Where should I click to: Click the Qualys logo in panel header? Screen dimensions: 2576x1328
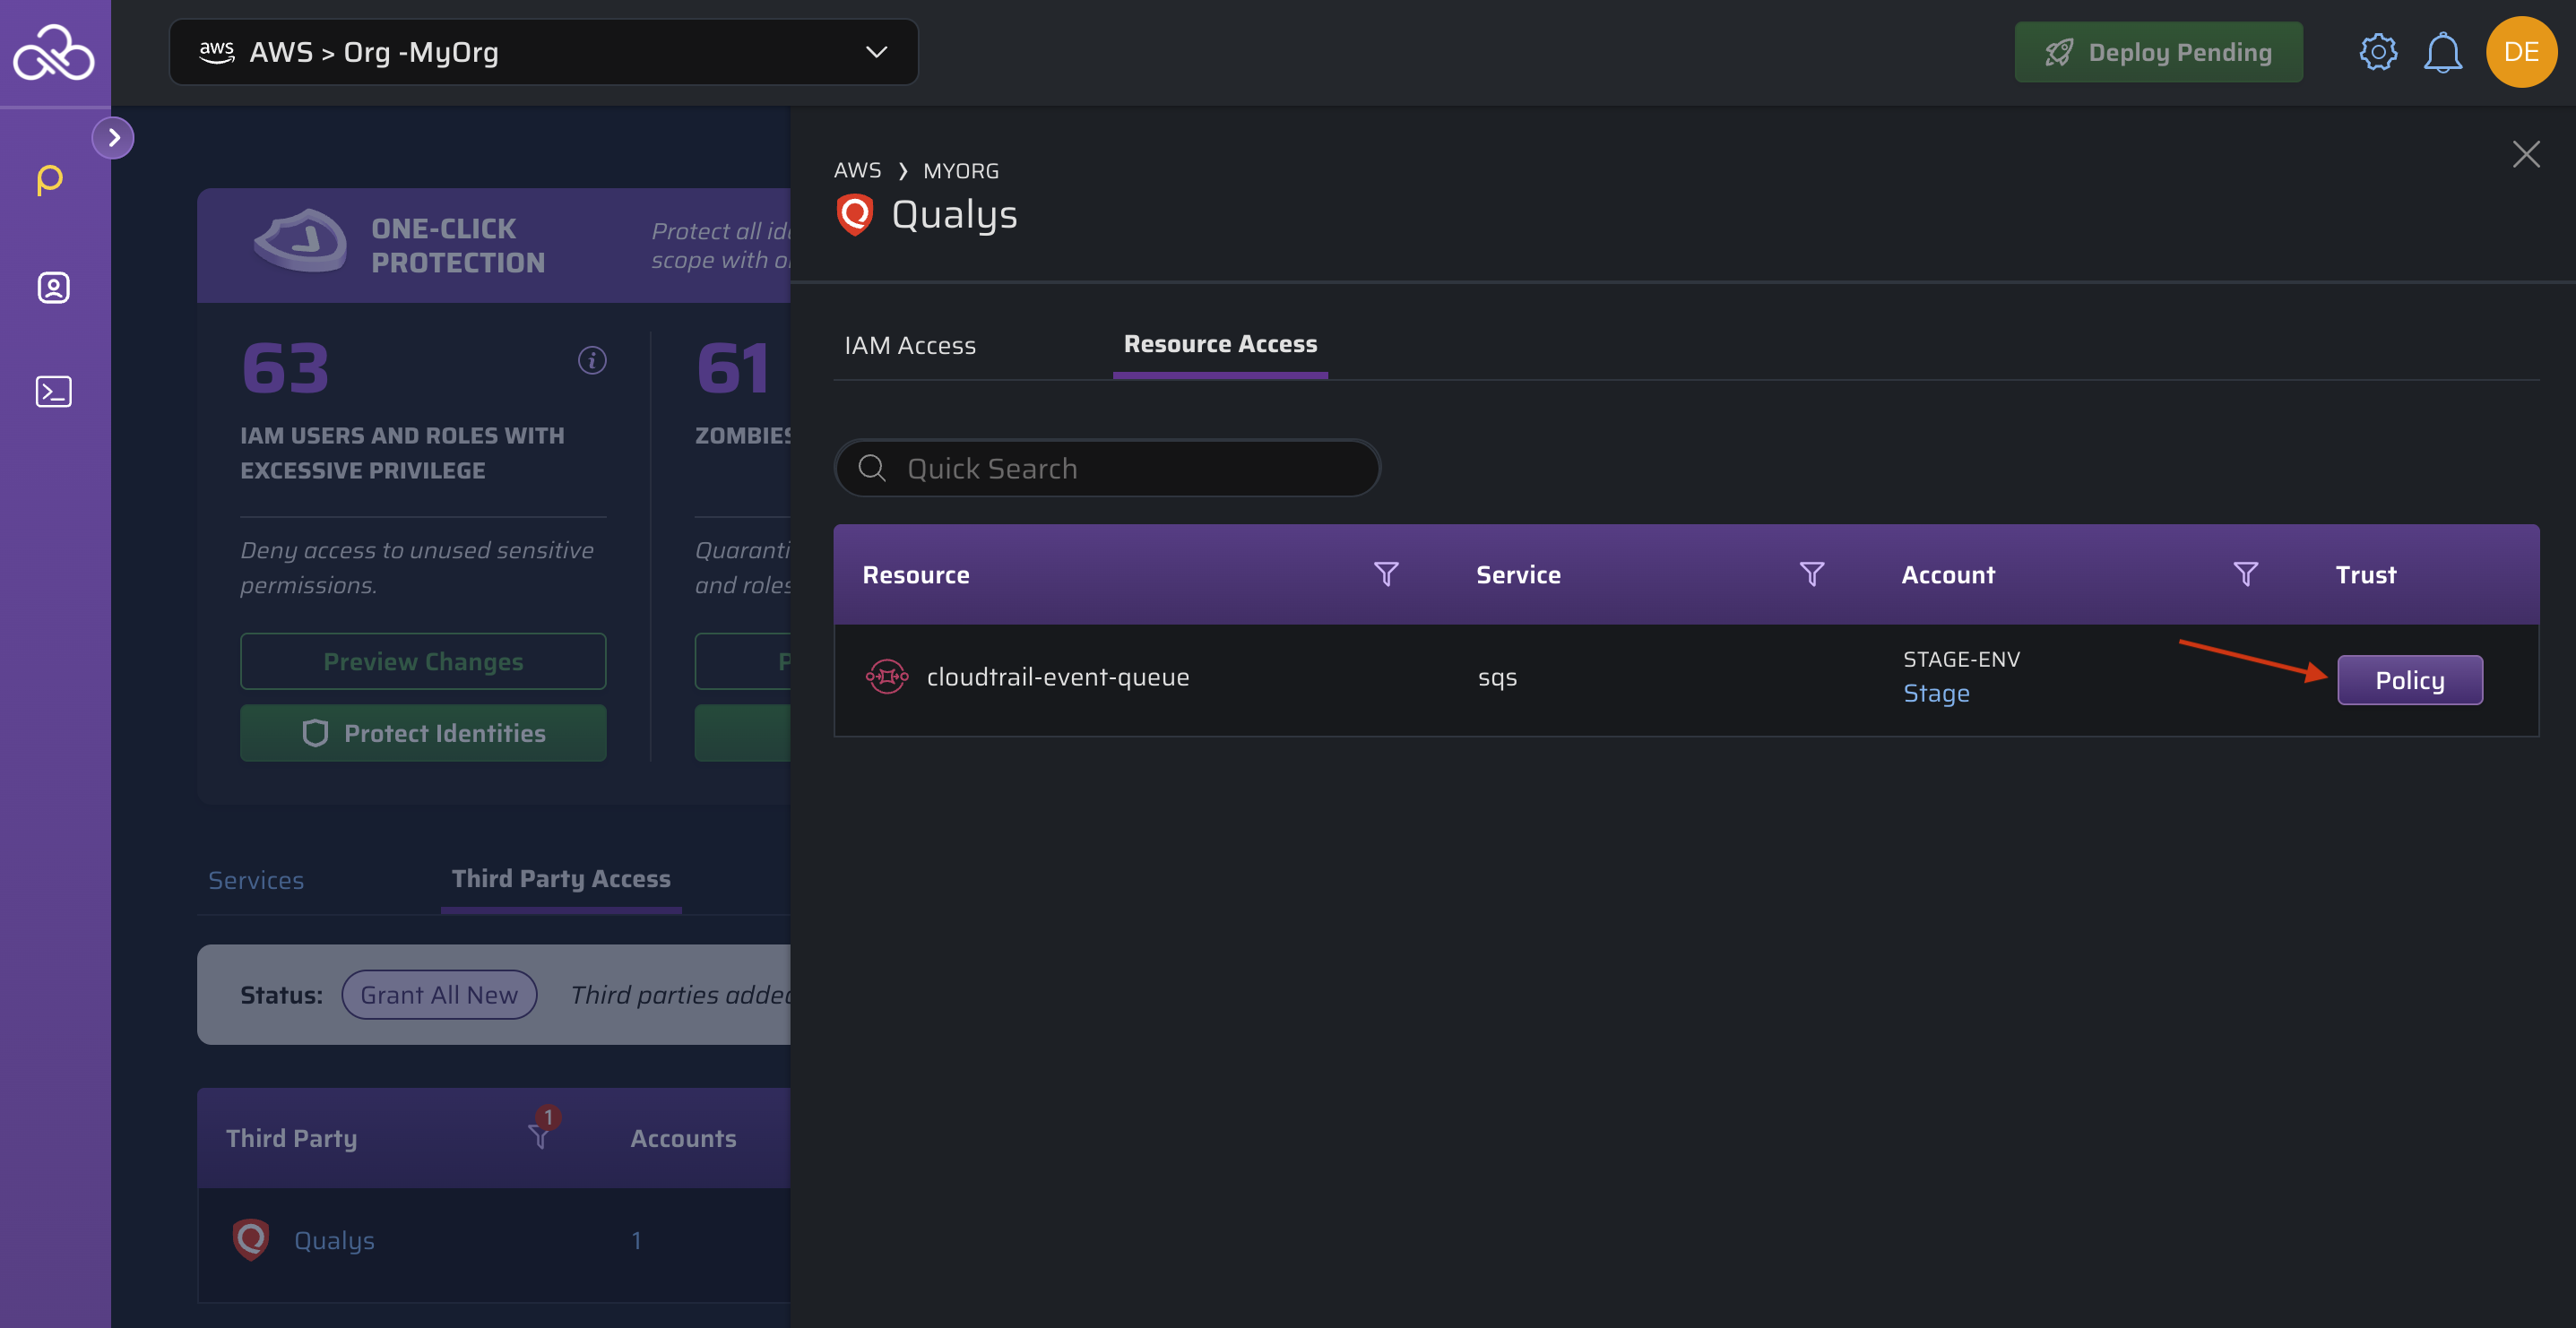855,215
